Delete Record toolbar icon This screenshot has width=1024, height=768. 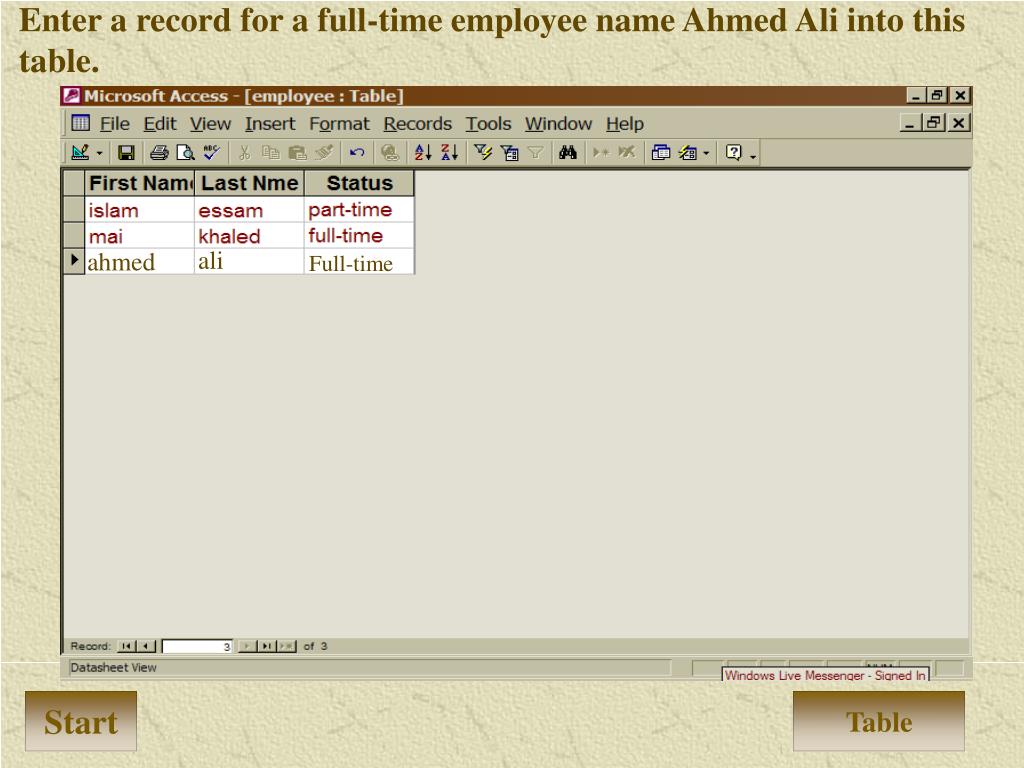626,153
